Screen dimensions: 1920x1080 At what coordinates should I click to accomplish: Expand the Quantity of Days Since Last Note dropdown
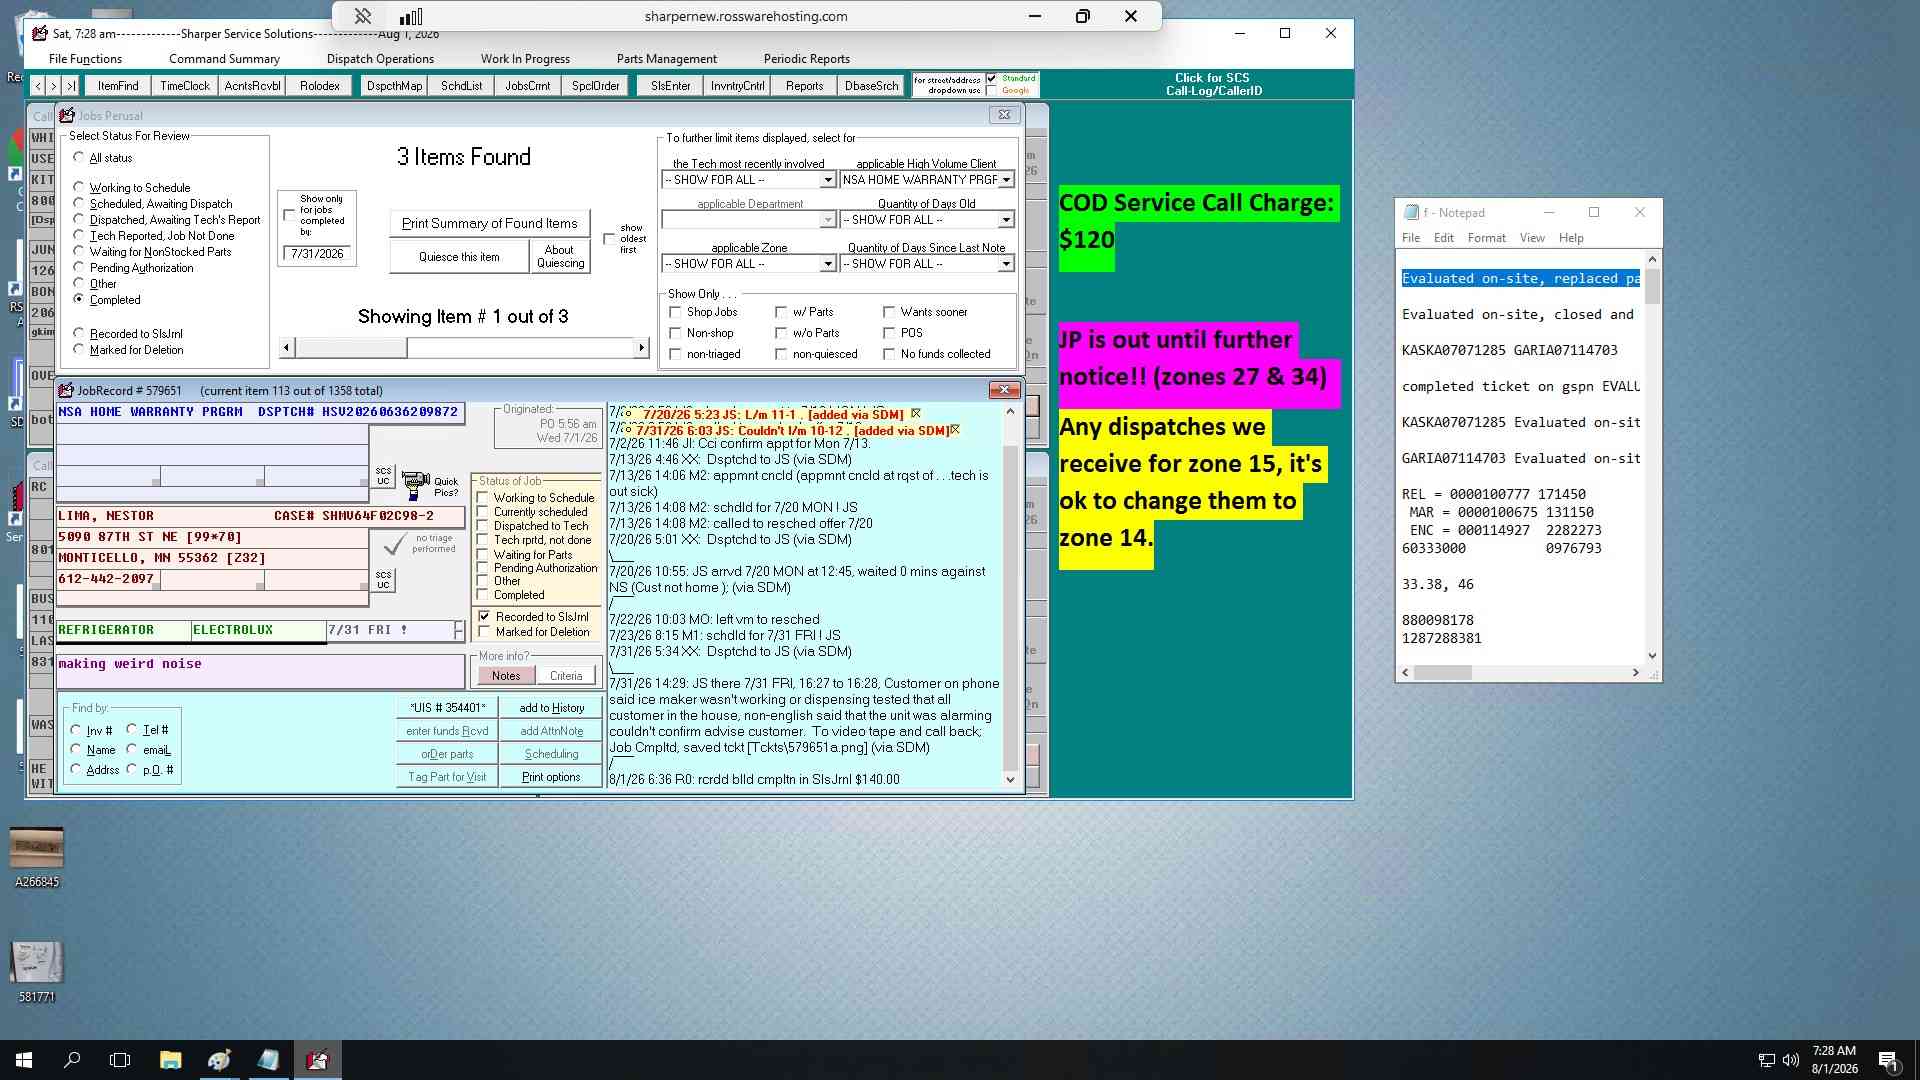tap(1006, 264)
